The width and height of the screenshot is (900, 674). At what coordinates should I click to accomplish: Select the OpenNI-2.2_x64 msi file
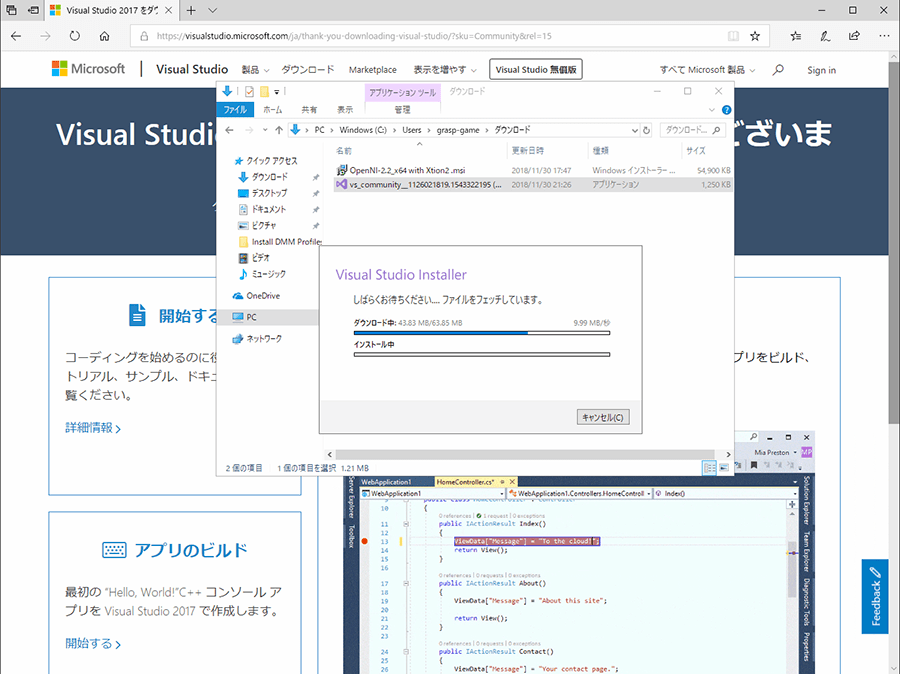click(407, 170)
